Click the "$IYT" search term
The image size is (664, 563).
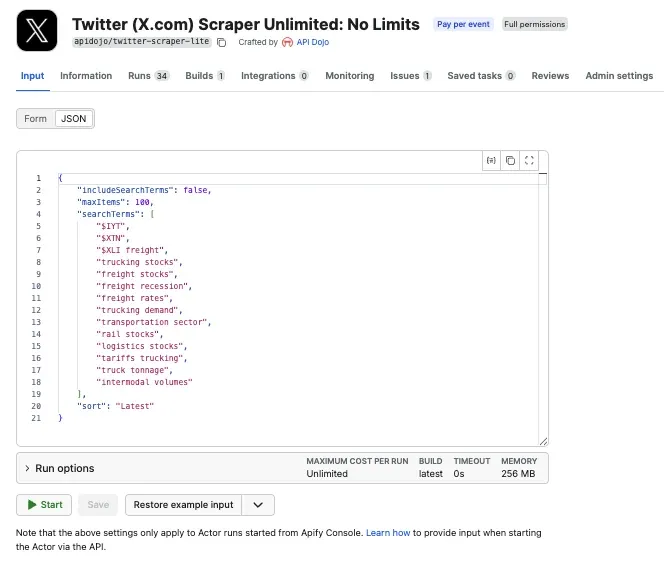click(113, 226)
